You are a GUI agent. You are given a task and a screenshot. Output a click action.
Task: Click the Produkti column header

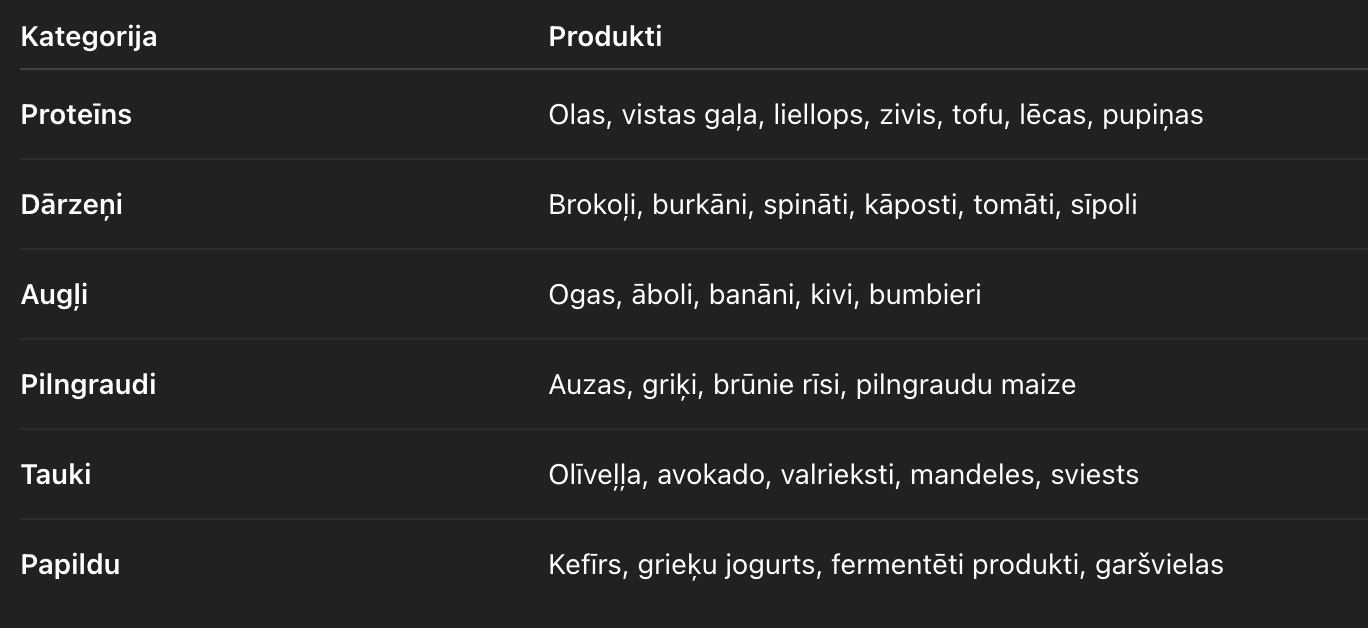point(605,37)
